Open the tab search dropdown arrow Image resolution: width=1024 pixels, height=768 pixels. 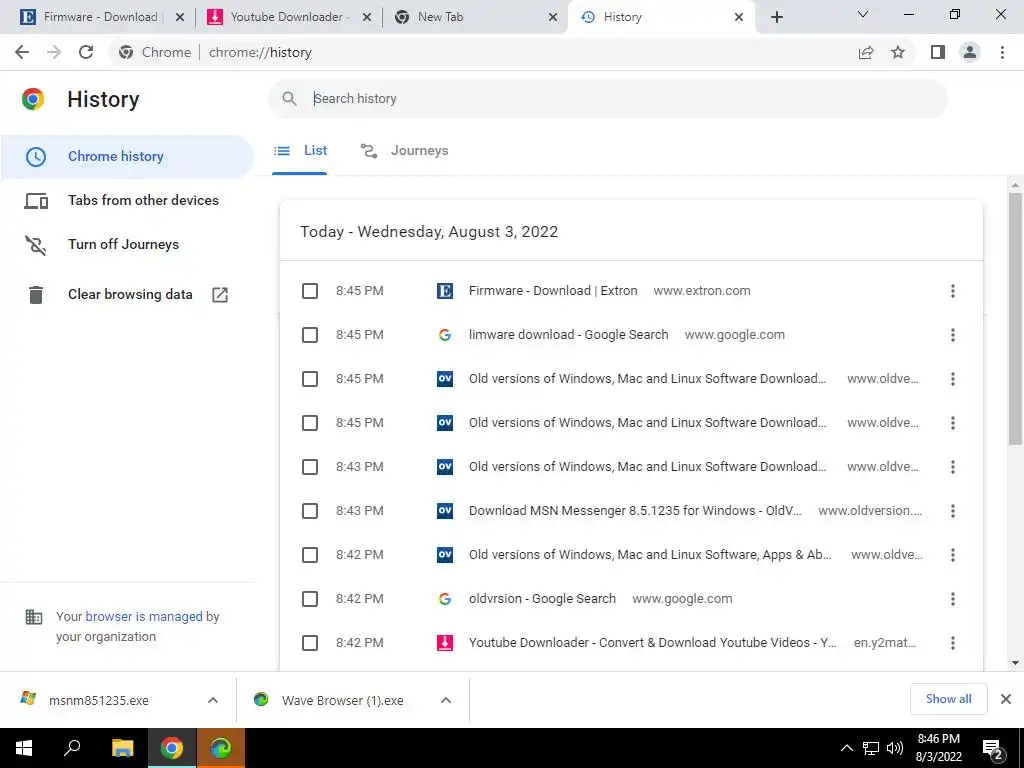(863, 14)
